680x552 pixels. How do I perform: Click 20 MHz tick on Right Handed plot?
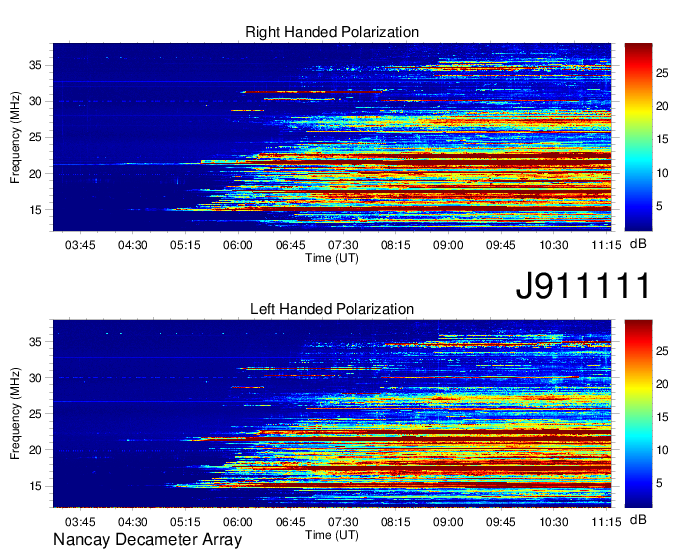35,174
